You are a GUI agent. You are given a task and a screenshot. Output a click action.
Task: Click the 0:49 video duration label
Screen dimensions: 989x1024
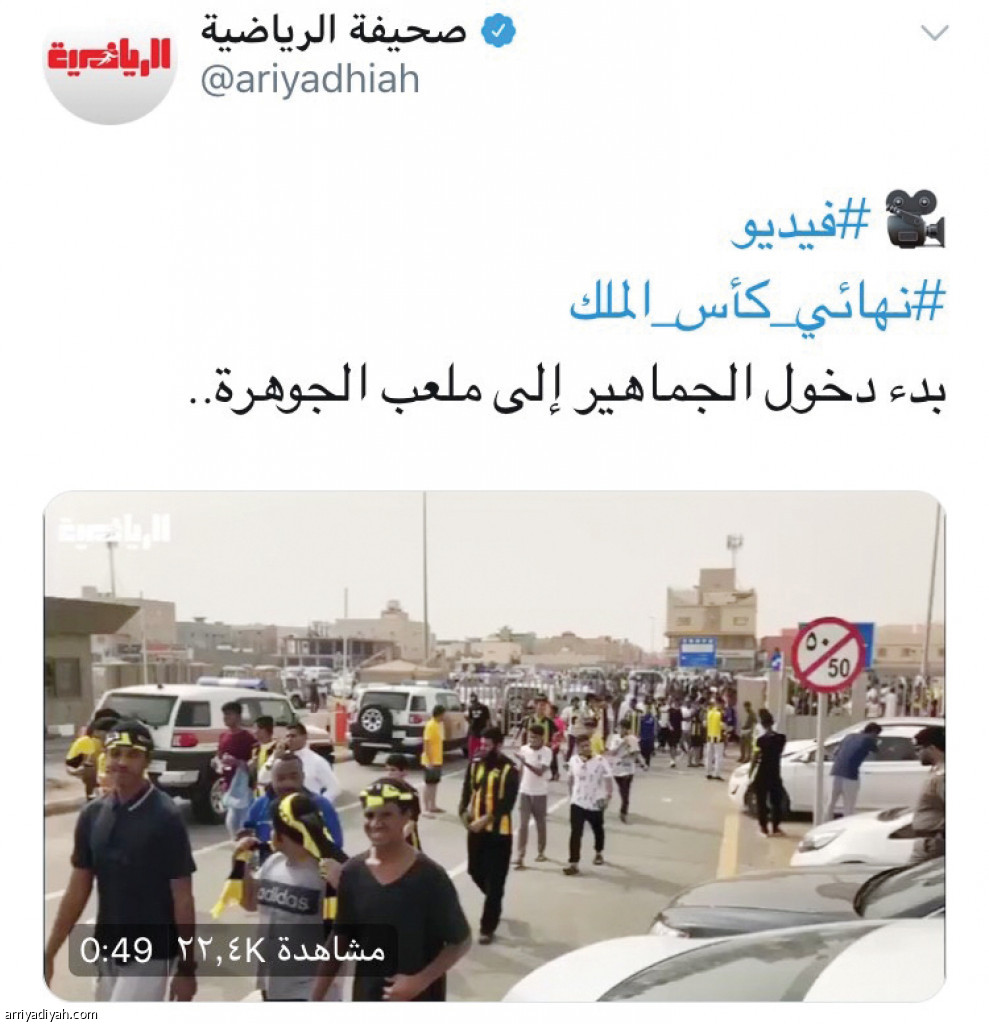point(116,950)
